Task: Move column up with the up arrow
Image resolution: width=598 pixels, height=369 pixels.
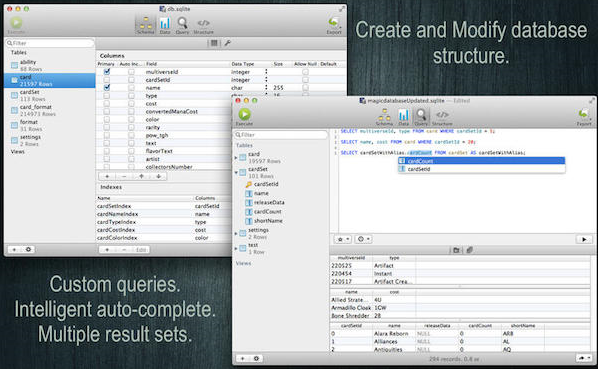Action: tap(141, 176)
